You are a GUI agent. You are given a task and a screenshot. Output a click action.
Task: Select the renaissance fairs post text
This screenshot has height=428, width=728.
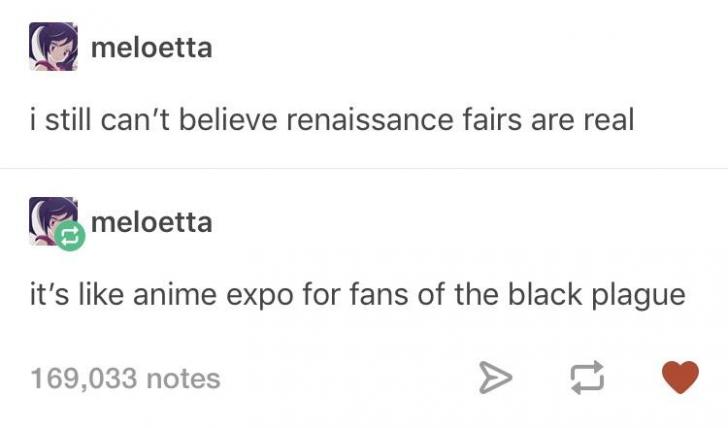pyautogui.click(x=332, y=119)
